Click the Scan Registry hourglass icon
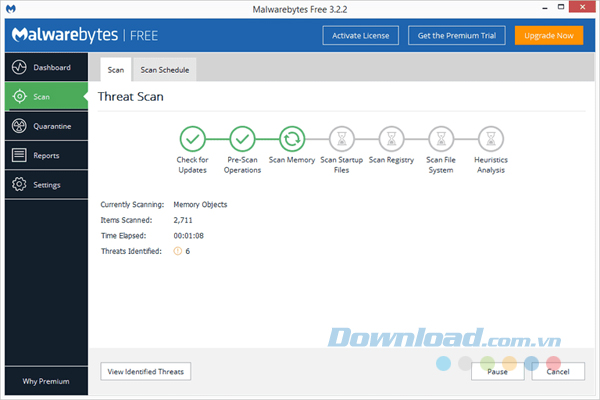Viewport: 600px width, 400px height. (391, 139)
